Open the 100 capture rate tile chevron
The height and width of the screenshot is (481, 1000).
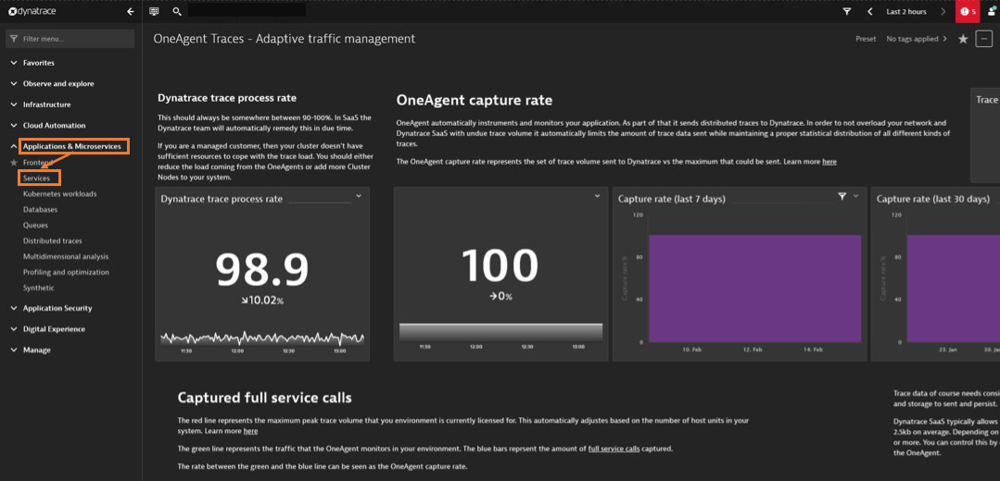(598, 196)
